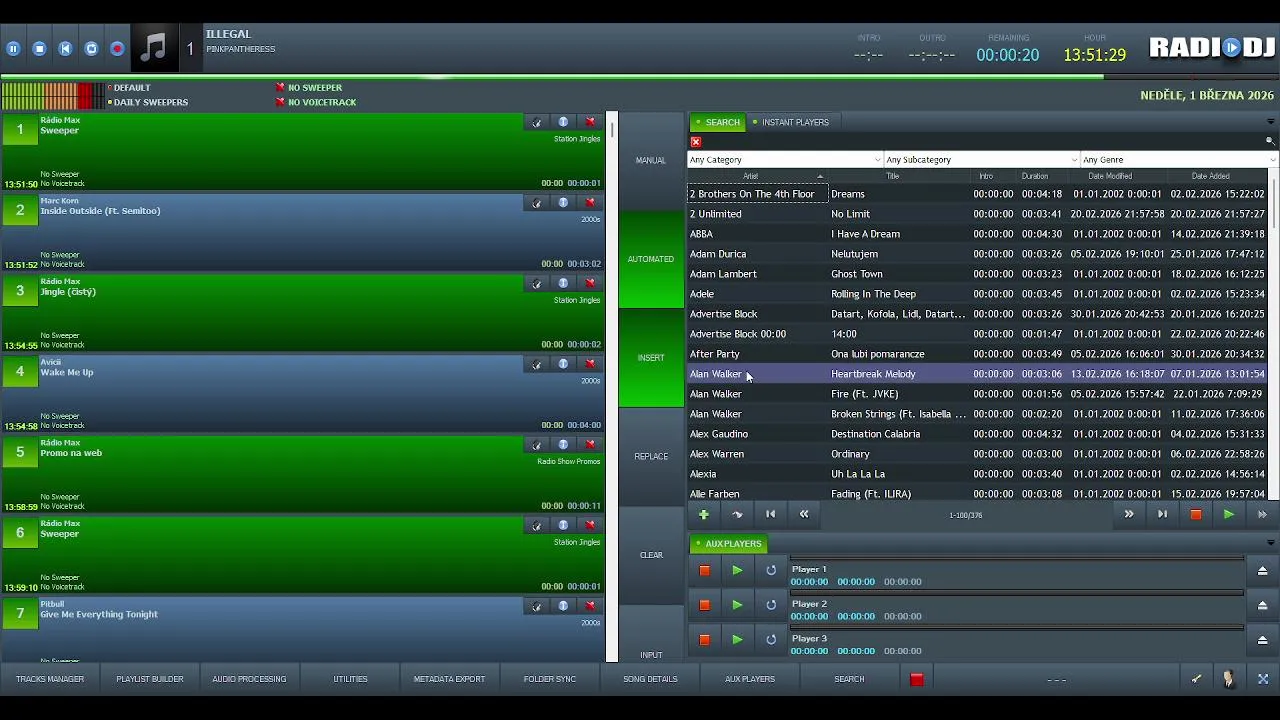Open options with bottom brush icon
The height and width of the screenshot is (720, 1280).
point(1196,679)
